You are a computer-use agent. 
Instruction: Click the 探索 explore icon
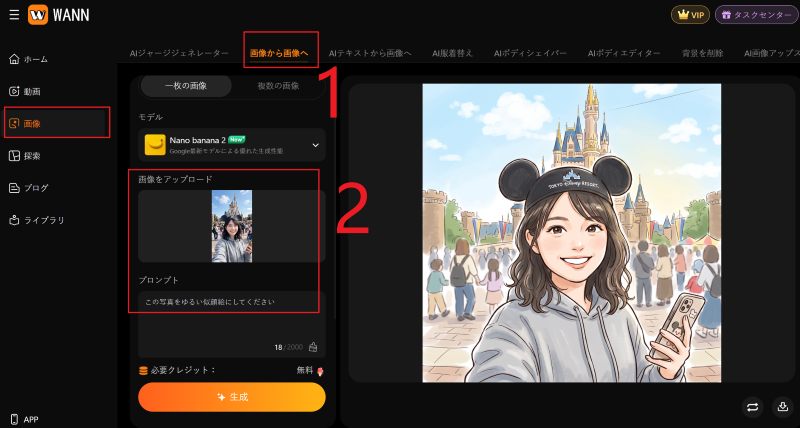(x=14, y=156)
